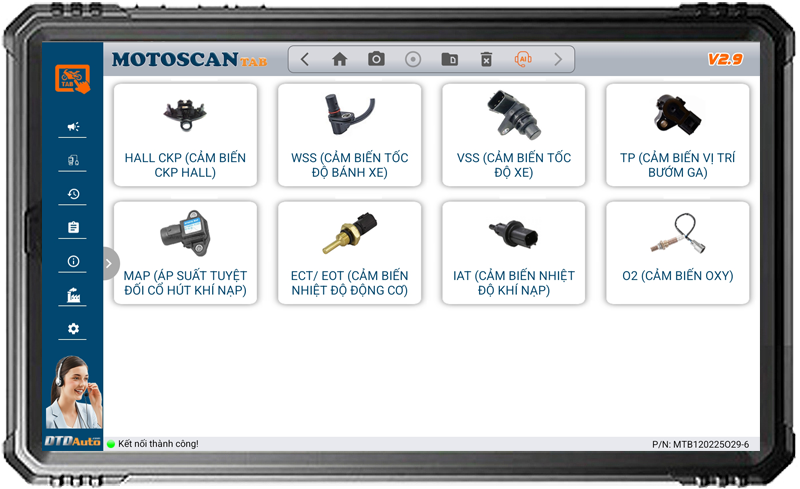Open saved files folder icon

coord(449,59)
